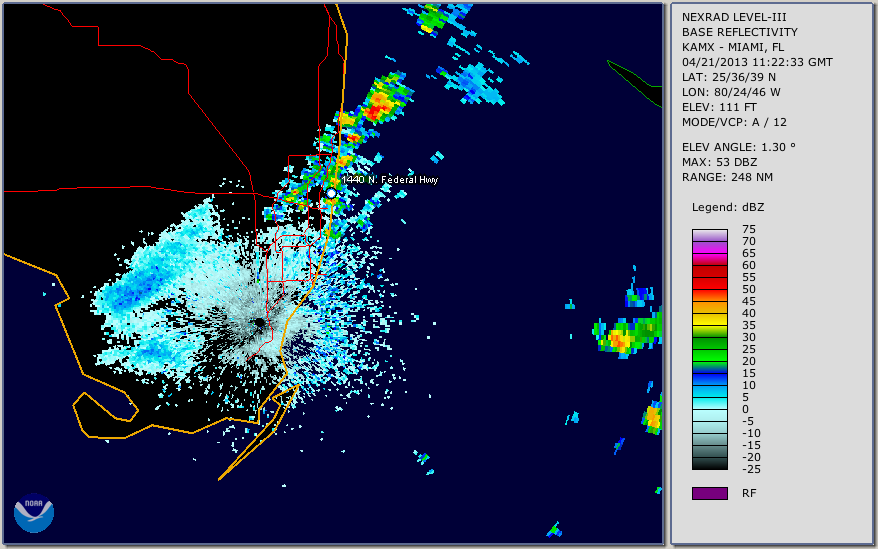The image size is (878, 549).
Task: Click 'RANGE: 248 NM' text
Action: tap(727, 177)
